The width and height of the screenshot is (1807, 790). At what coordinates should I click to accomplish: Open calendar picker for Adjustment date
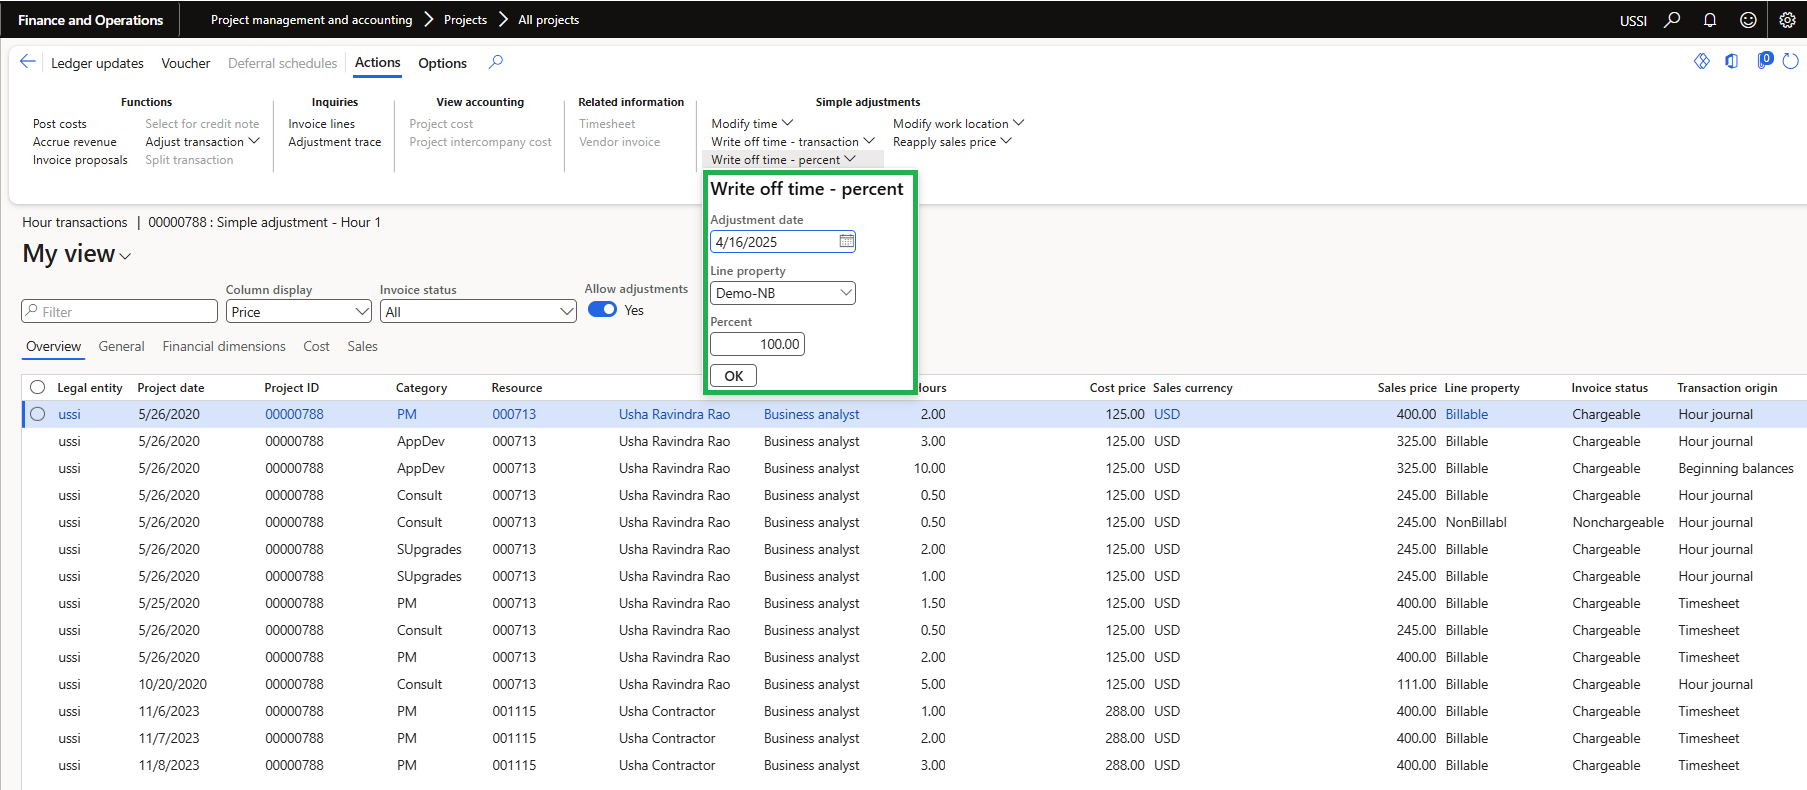pos(846,241)
